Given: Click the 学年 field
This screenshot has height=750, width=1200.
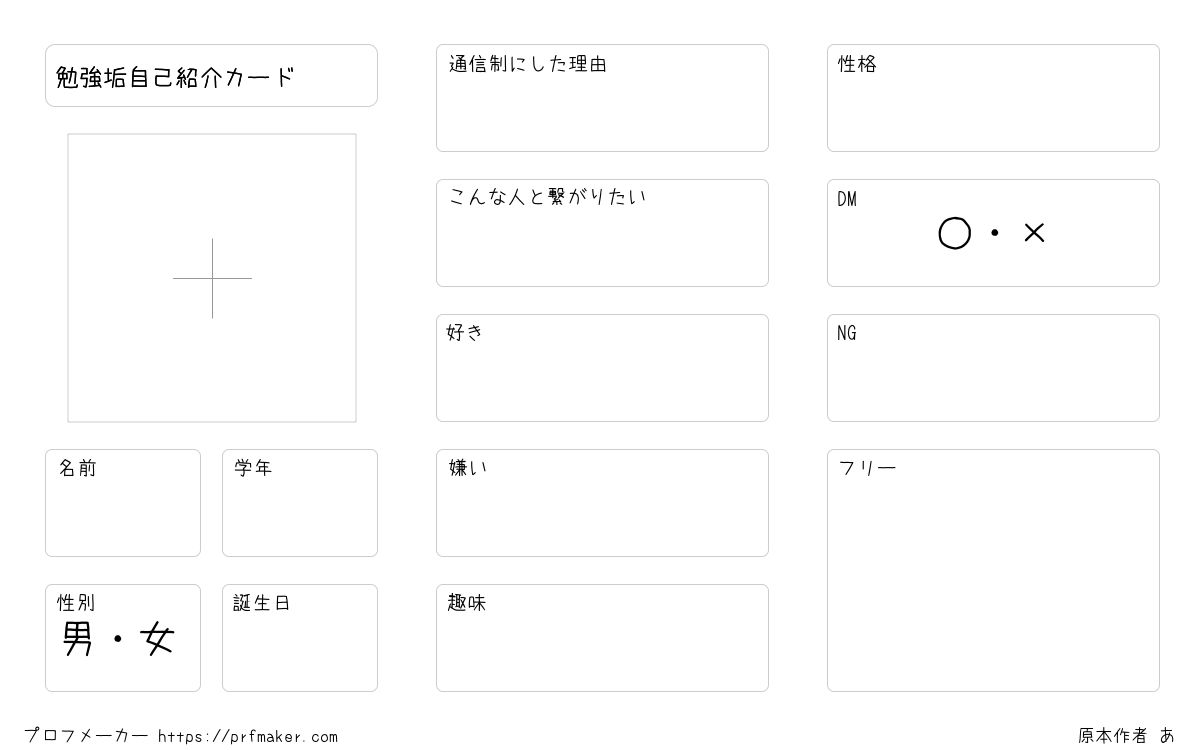Looking at the screenshot, I should click(300, 503).
